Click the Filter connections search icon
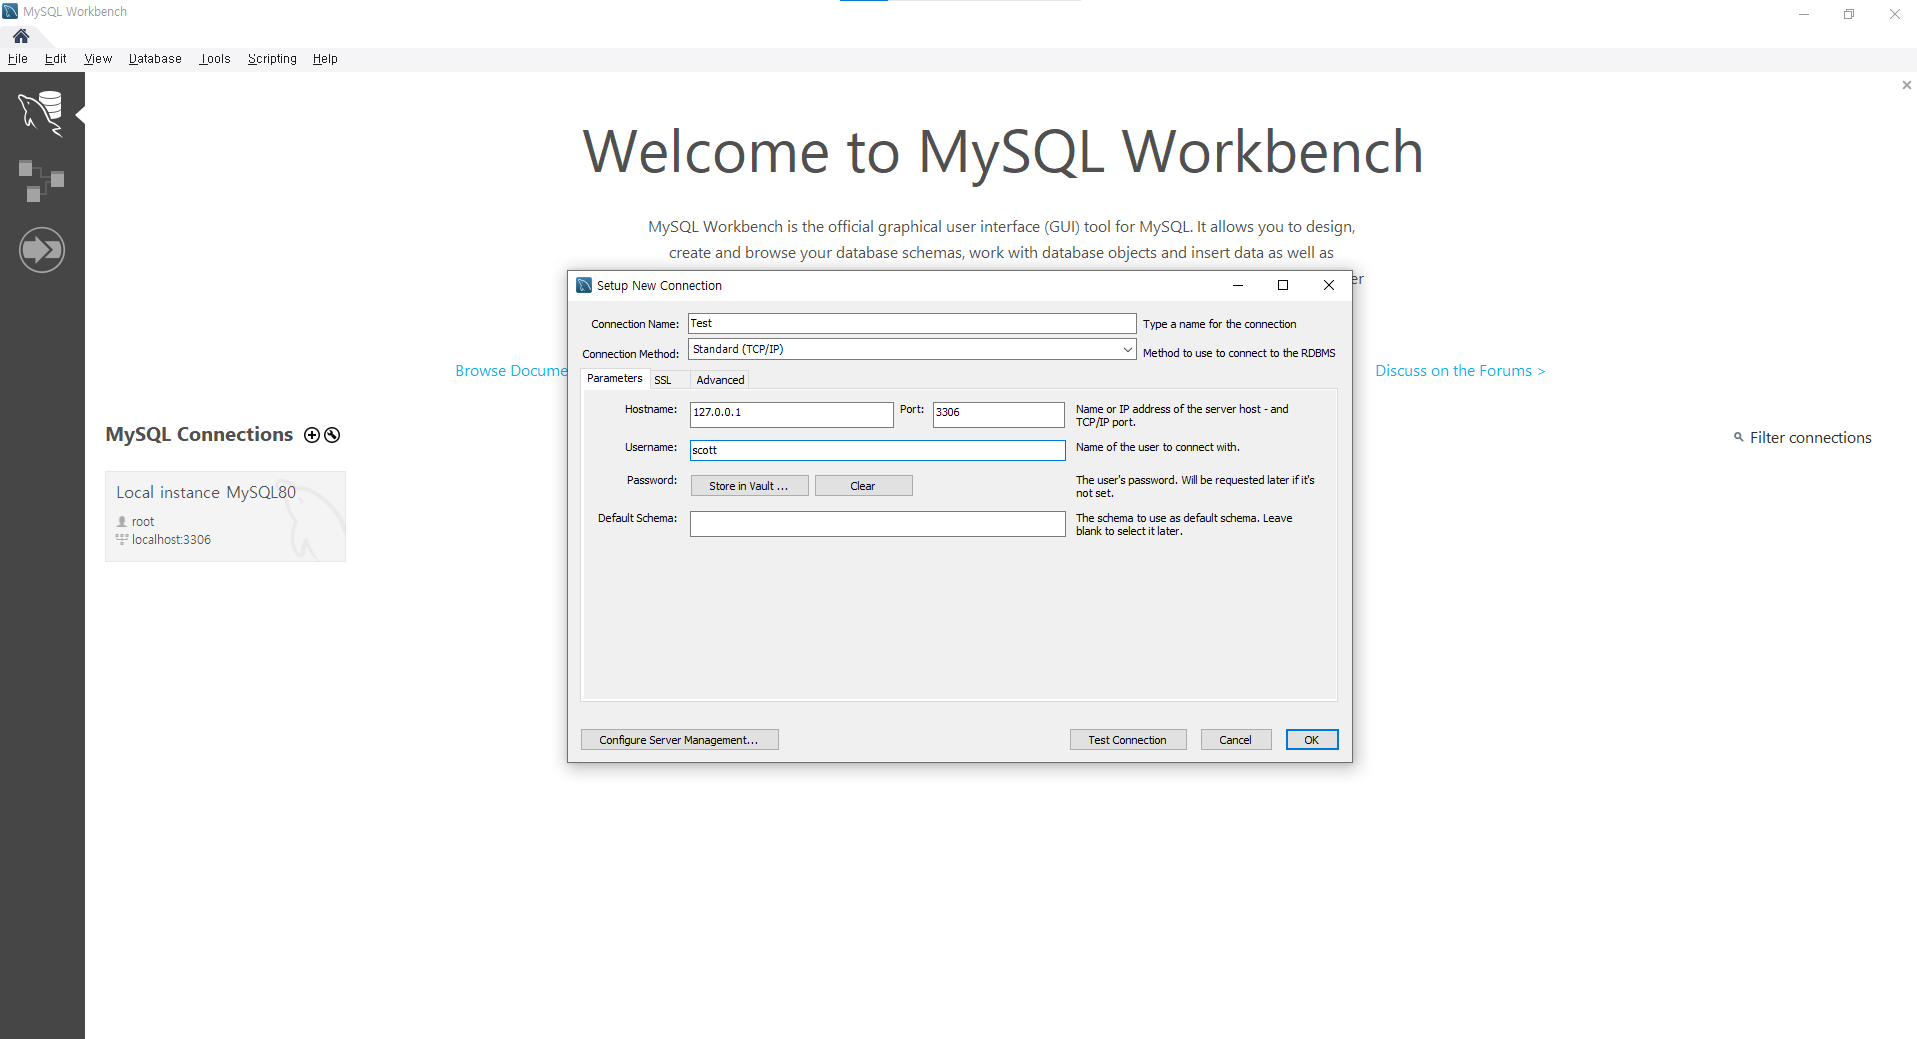 point(1739,437)
